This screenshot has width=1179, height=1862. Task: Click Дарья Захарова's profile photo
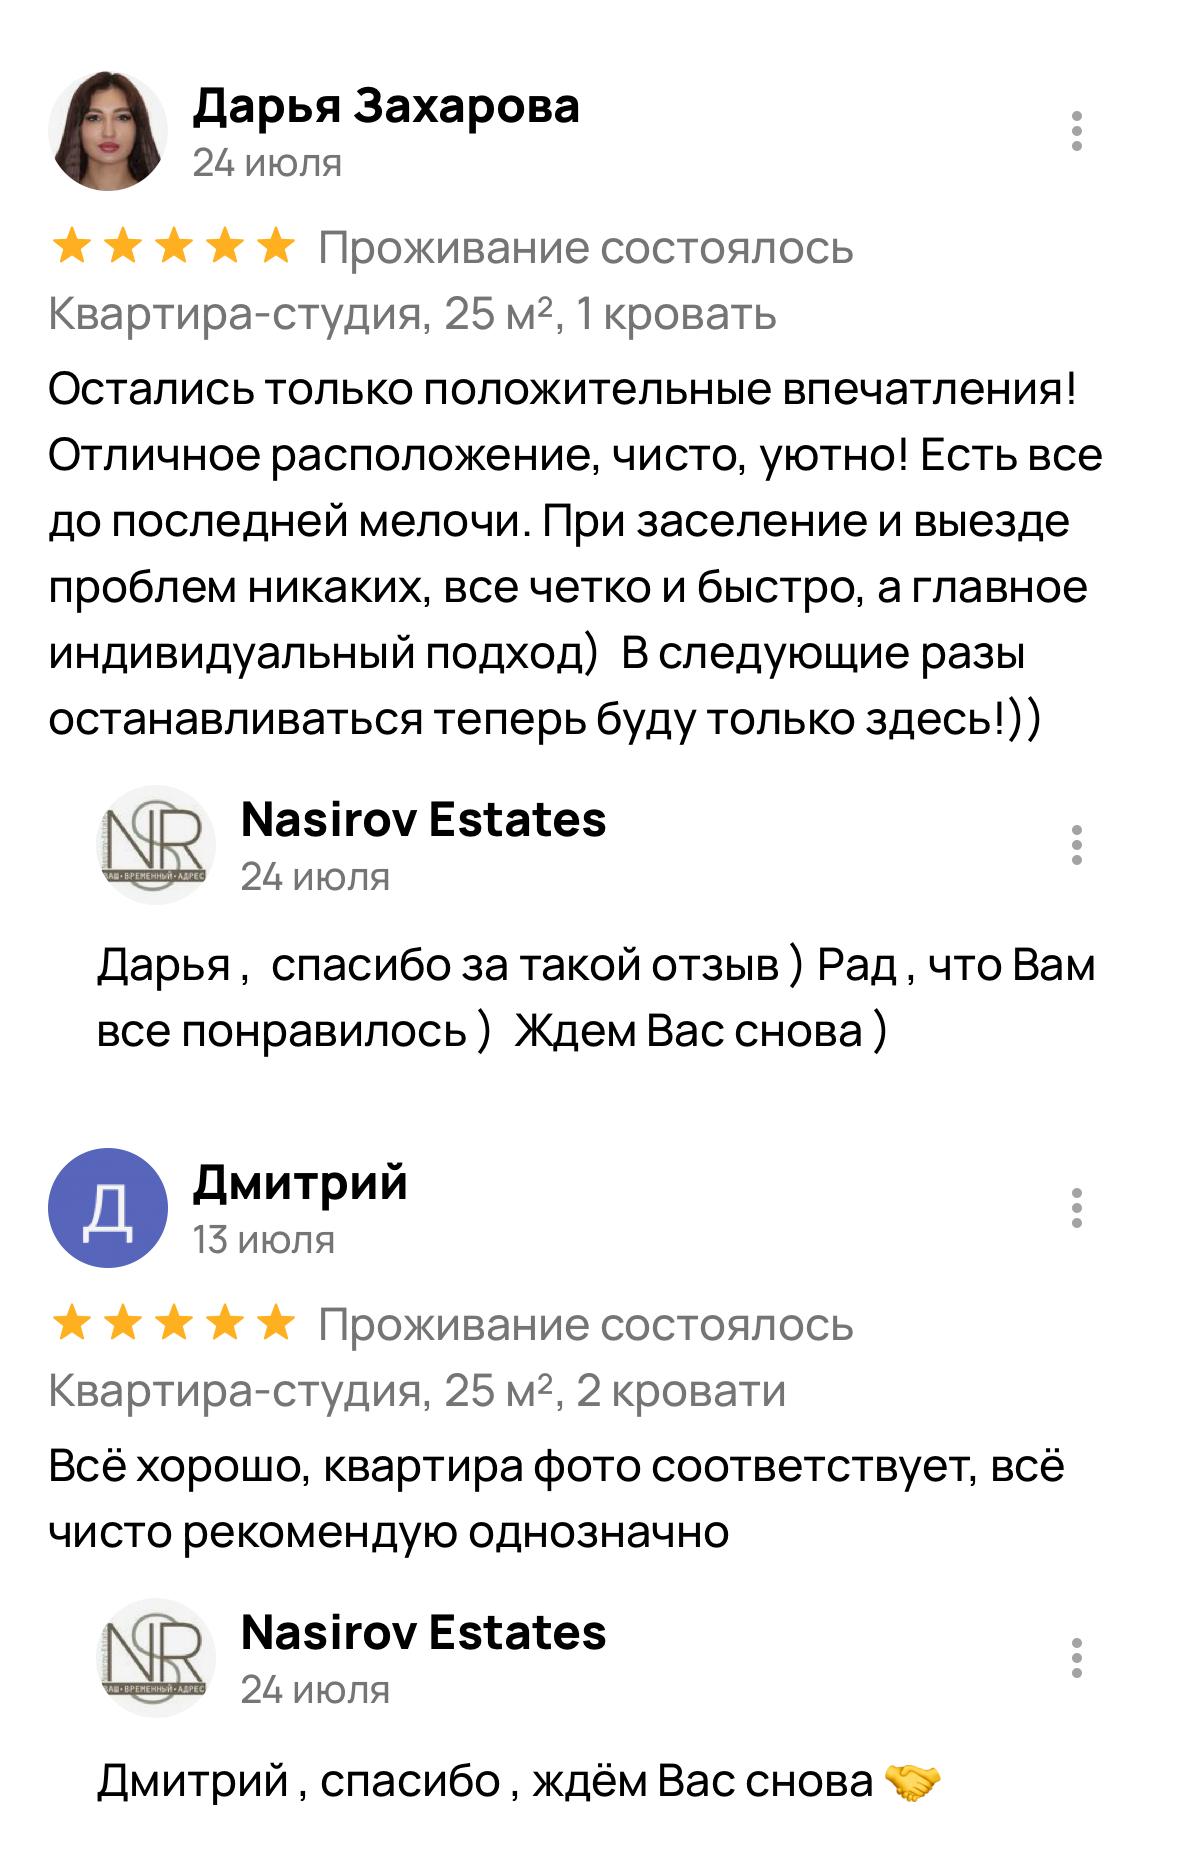tap(108, 131)
